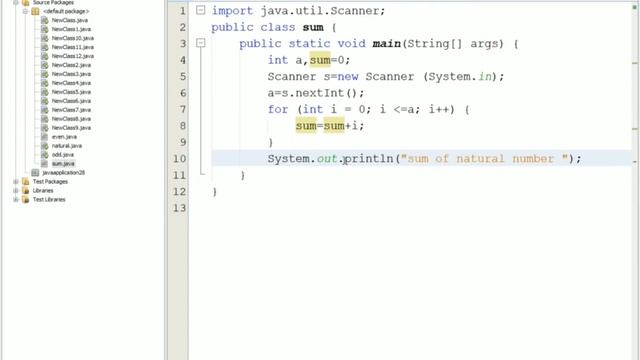This screenshot has width=640, height=360.
Task: Select the <default package> node
Action: click(x=66, y=11)
